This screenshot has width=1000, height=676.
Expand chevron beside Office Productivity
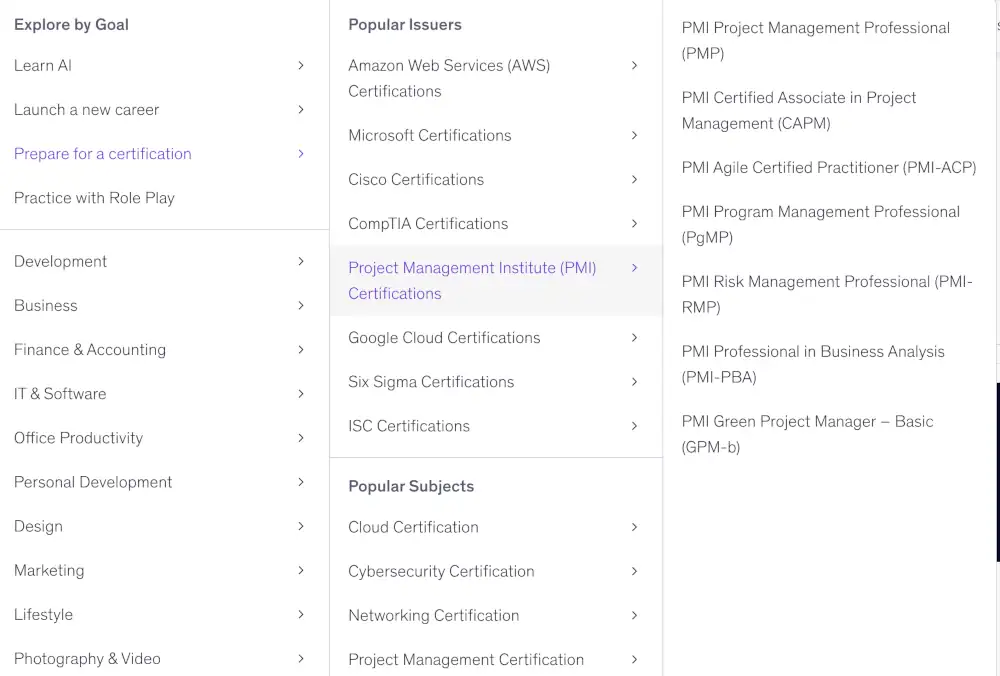[301, 438]
